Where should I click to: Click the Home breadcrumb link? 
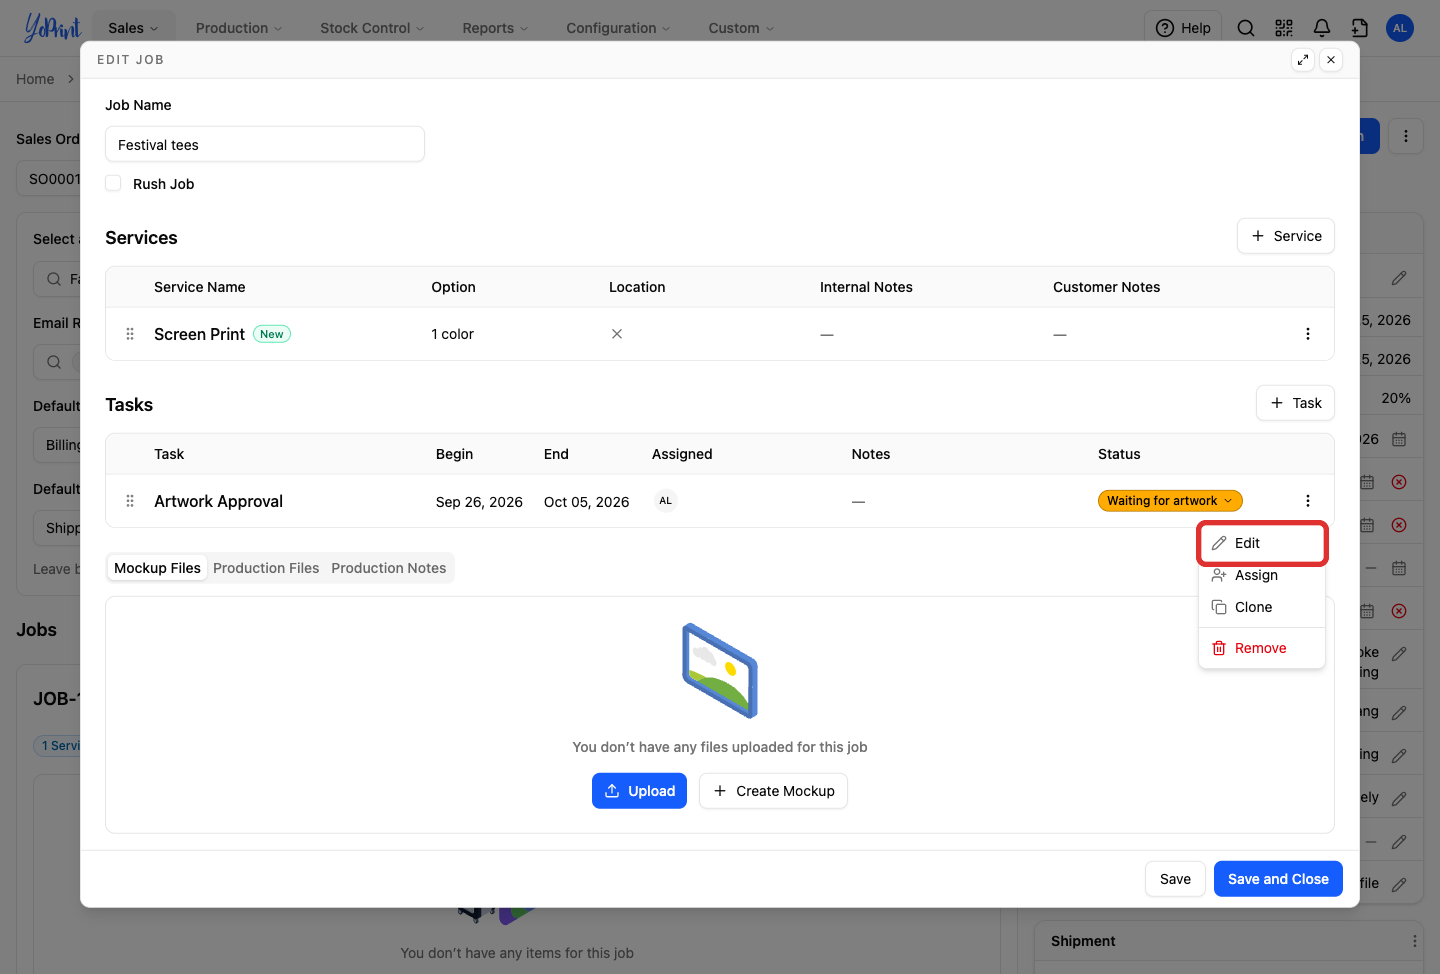click(x=35, y=79)
